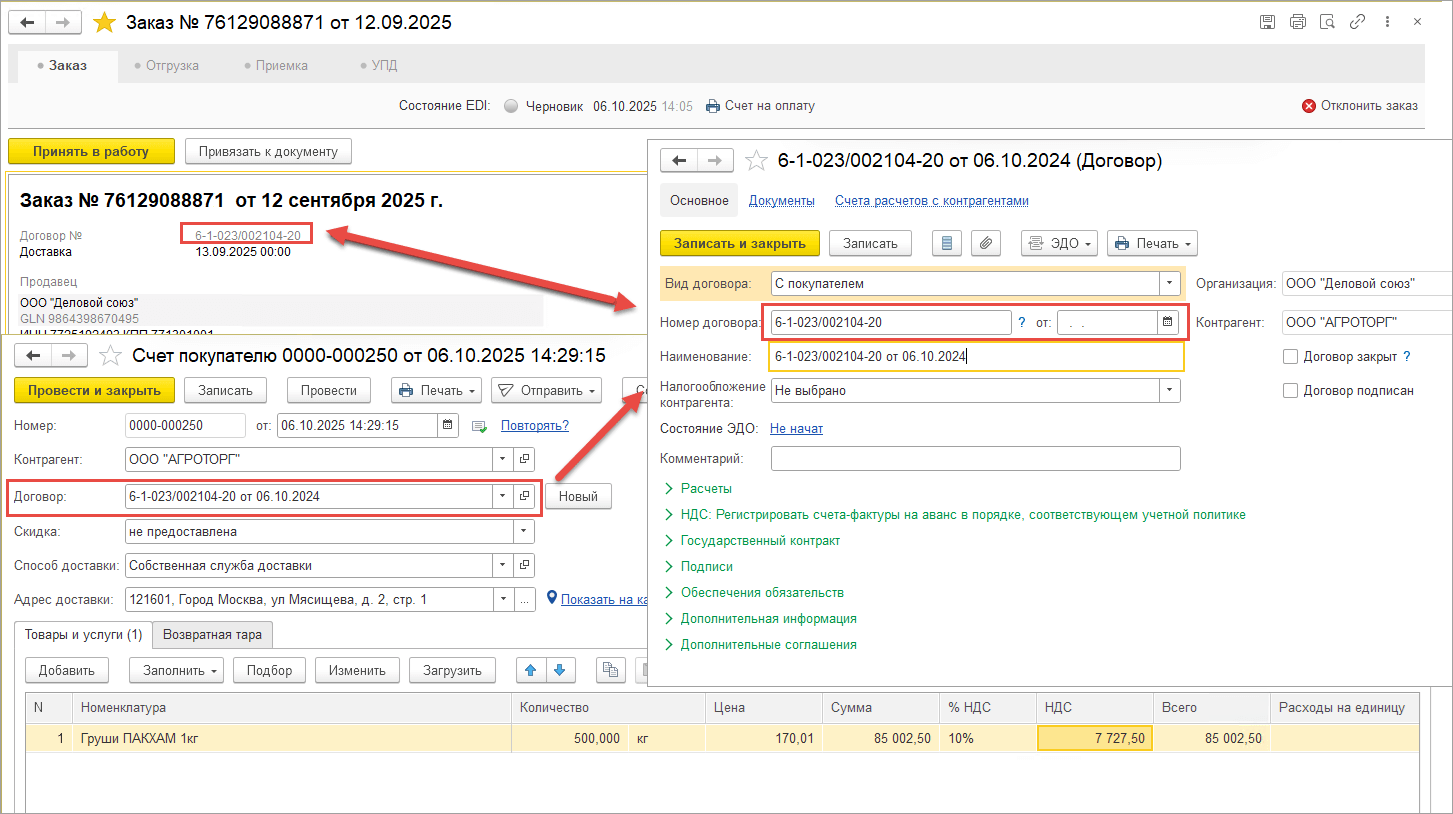Switch to the Возвратная тара tab
Viewport: 1453px width, 814px height.
[212, 634]
